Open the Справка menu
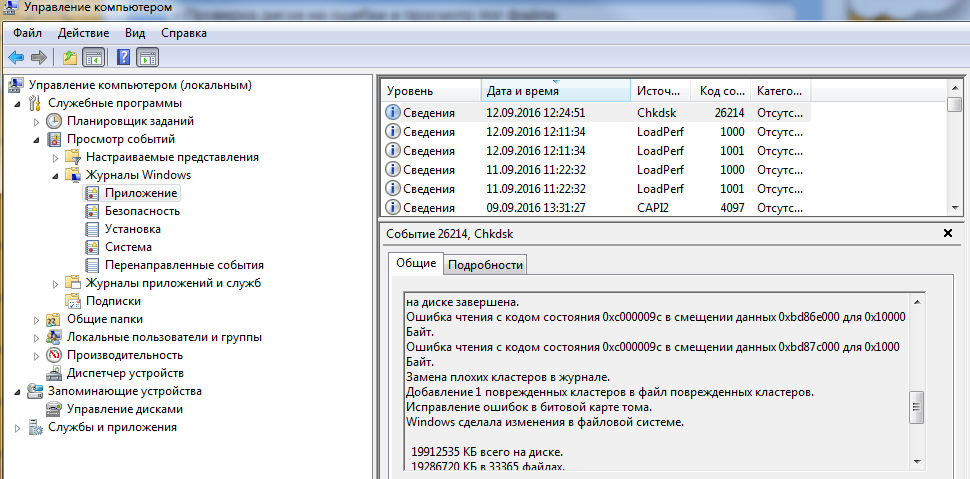970x479 pixels. (x=184, y=33)
